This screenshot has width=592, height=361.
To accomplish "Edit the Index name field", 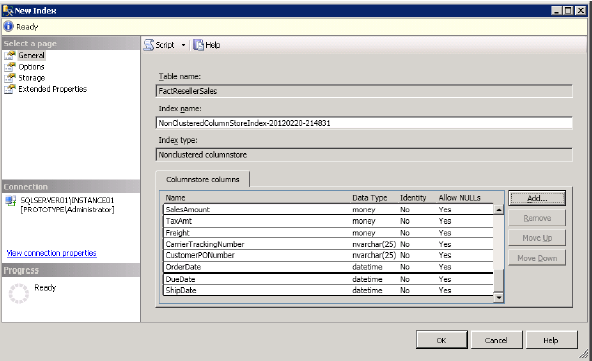I will point(364,123).
